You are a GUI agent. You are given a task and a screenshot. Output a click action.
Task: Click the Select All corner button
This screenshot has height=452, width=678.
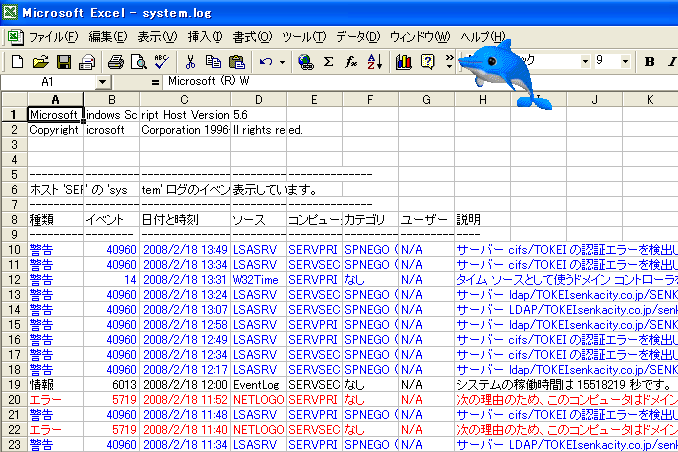(x=14, y=100)
